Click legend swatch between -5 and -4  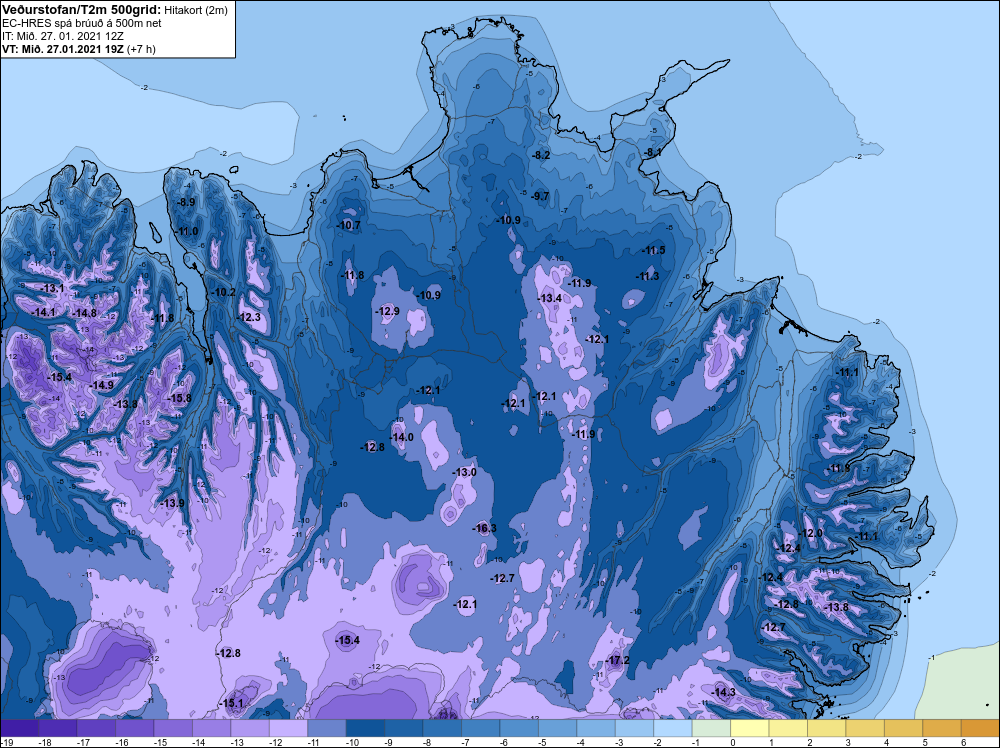[x=558, y=728]
